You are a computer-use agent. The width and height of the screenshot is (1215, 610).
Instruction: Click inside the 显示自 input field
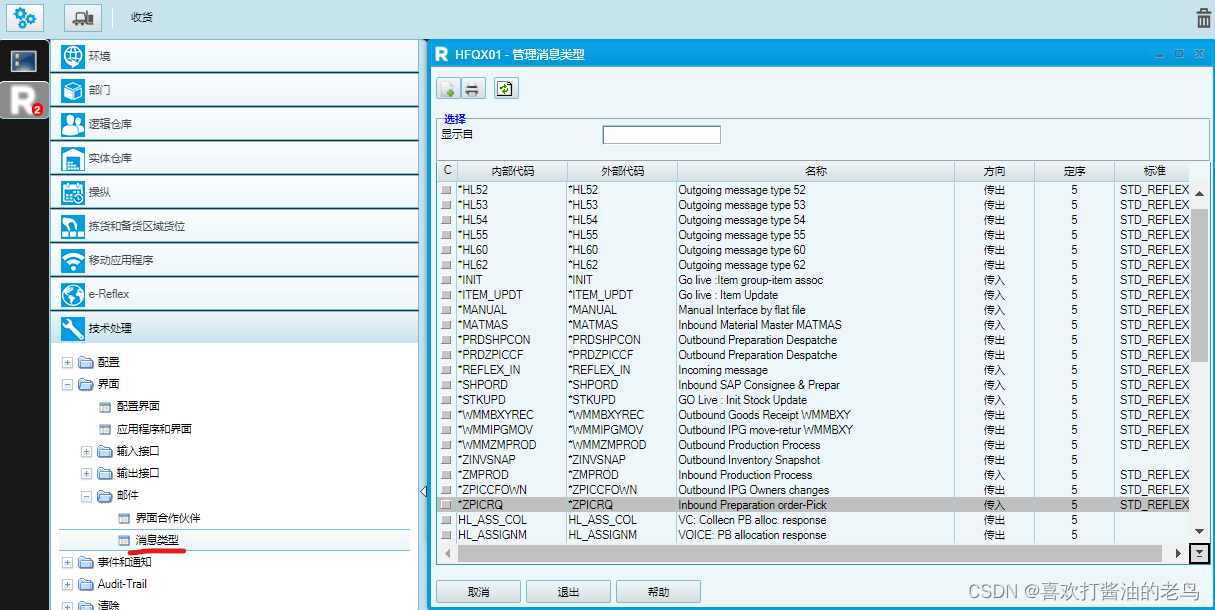coord(660,134)
